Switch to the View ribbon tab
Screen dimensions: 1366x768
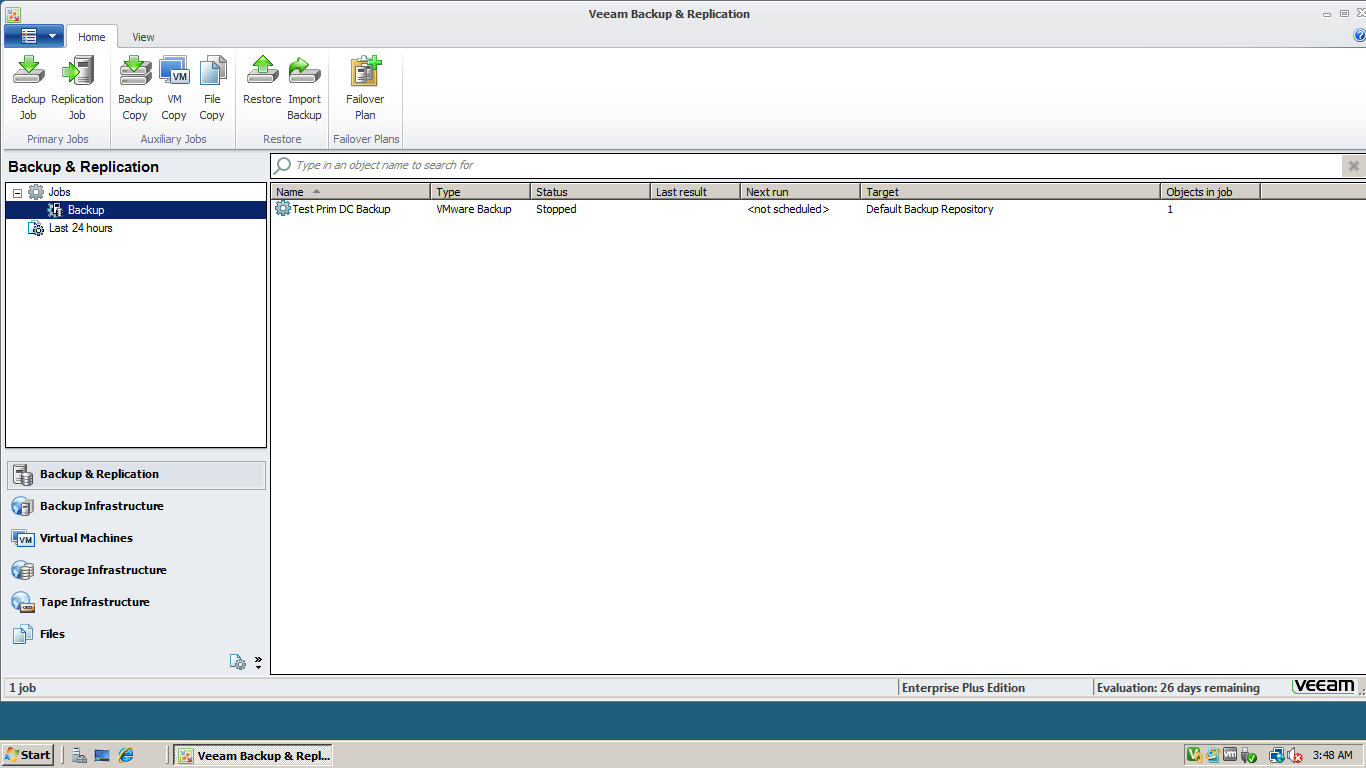144,37
